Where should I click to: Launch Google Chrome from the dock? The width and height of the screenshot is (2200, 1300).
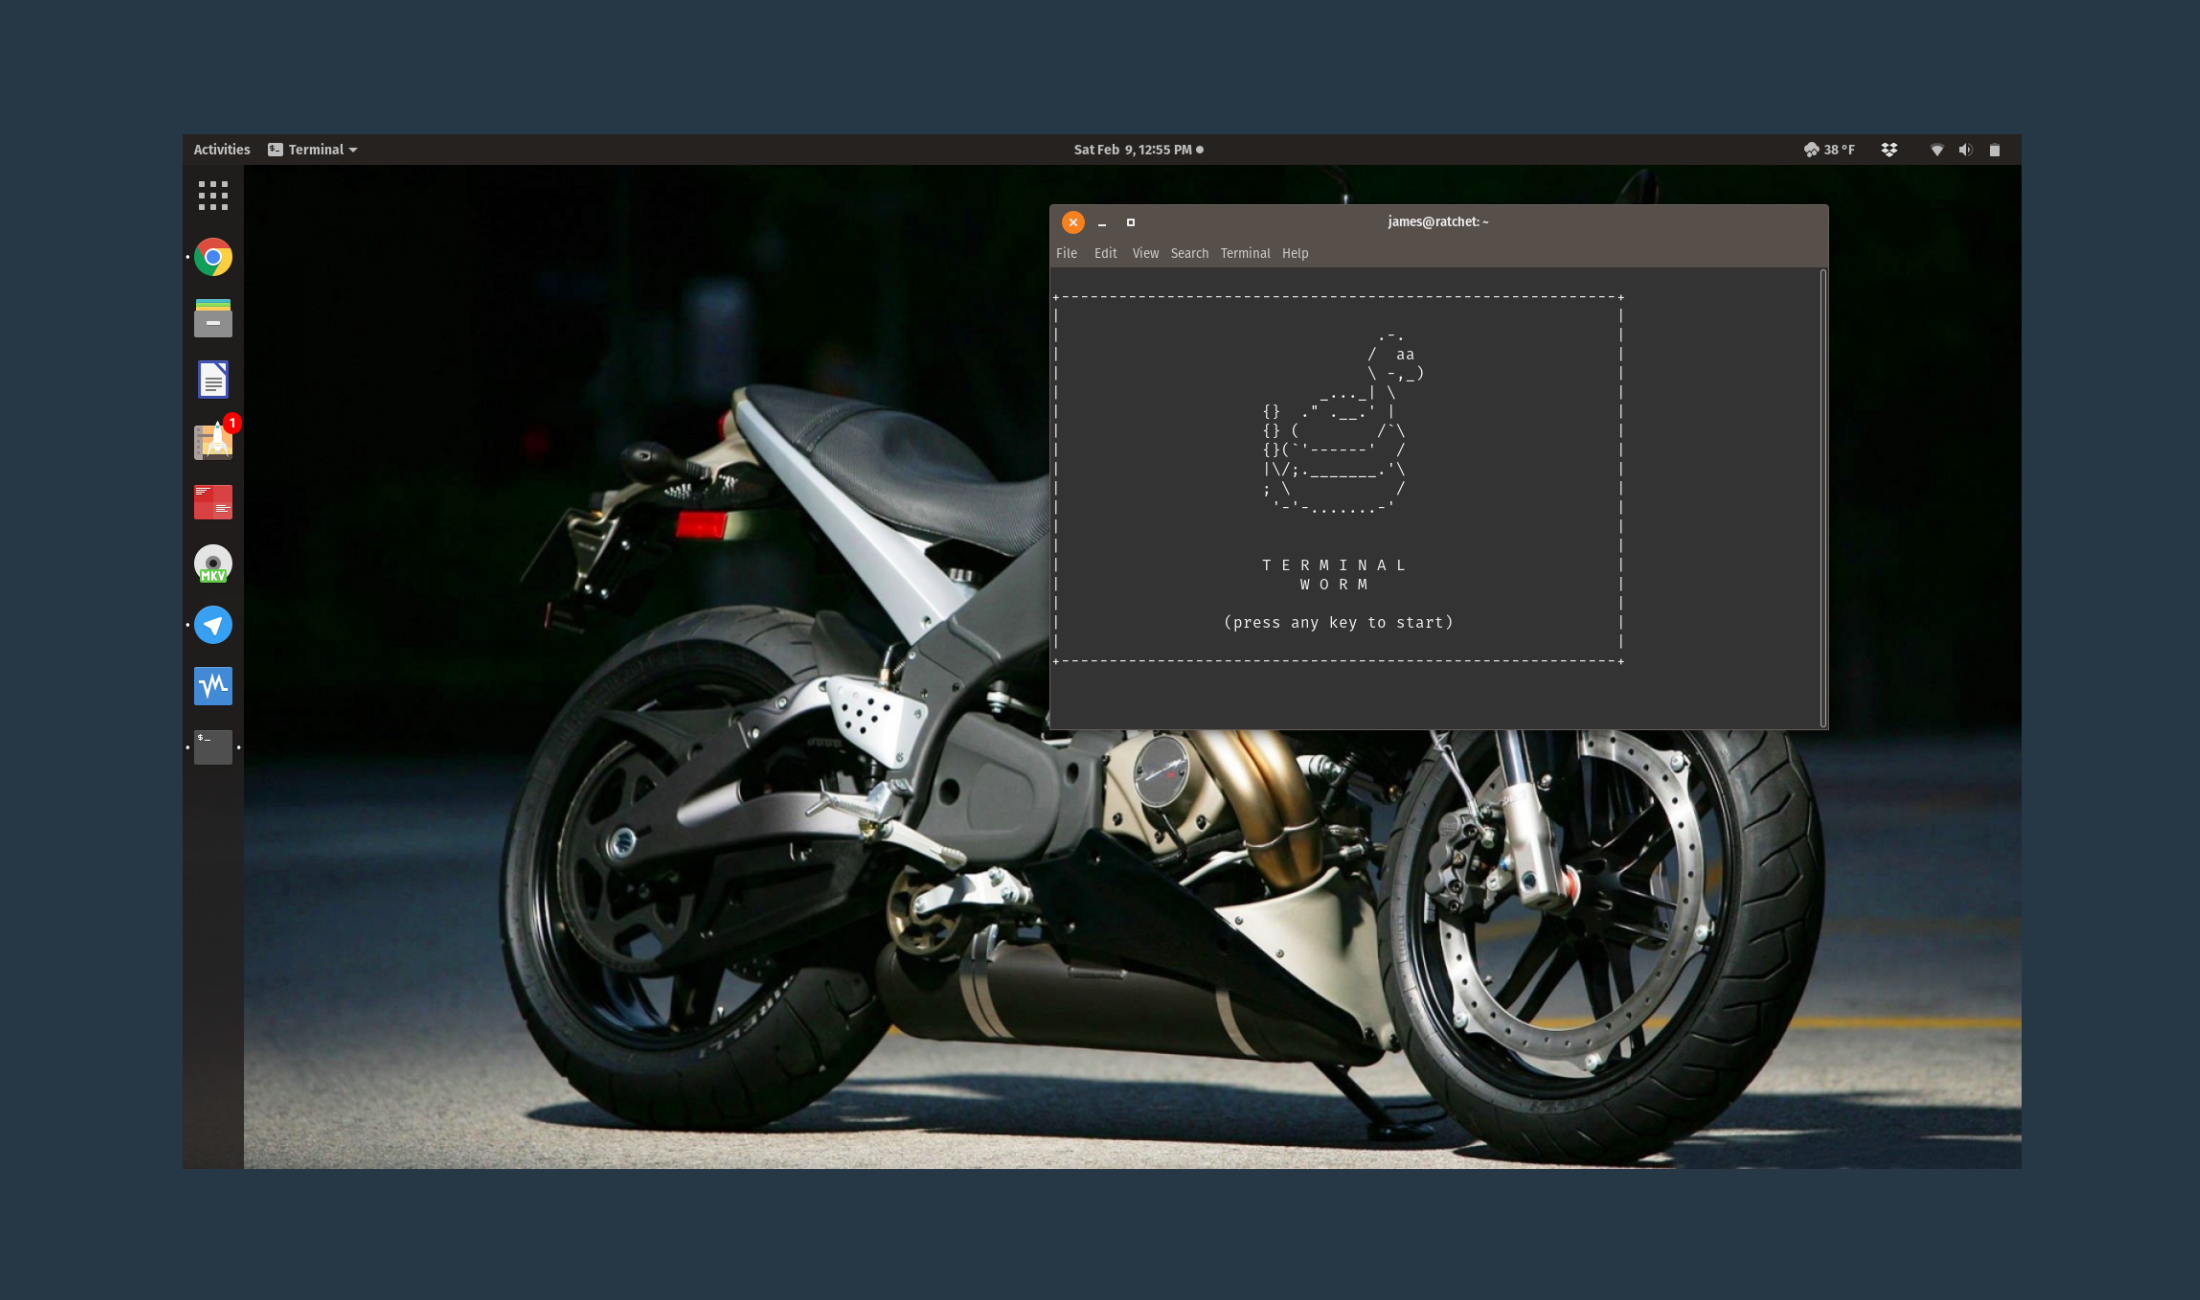coord(213,257)
